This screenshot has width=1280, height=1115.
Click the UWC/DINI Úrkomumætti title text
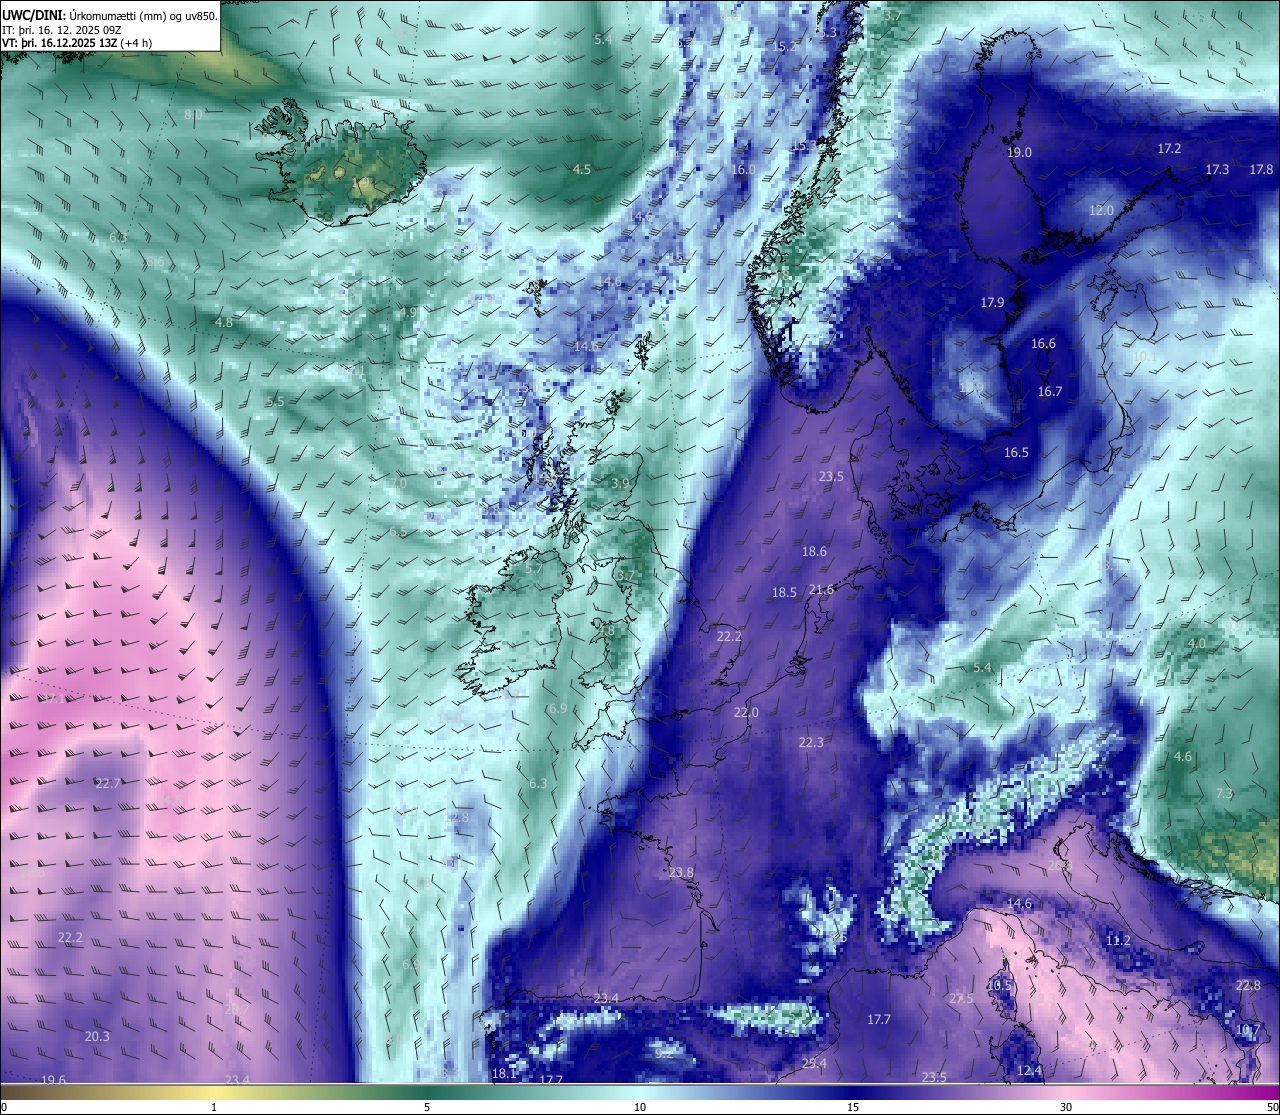[x=109, y=15]
